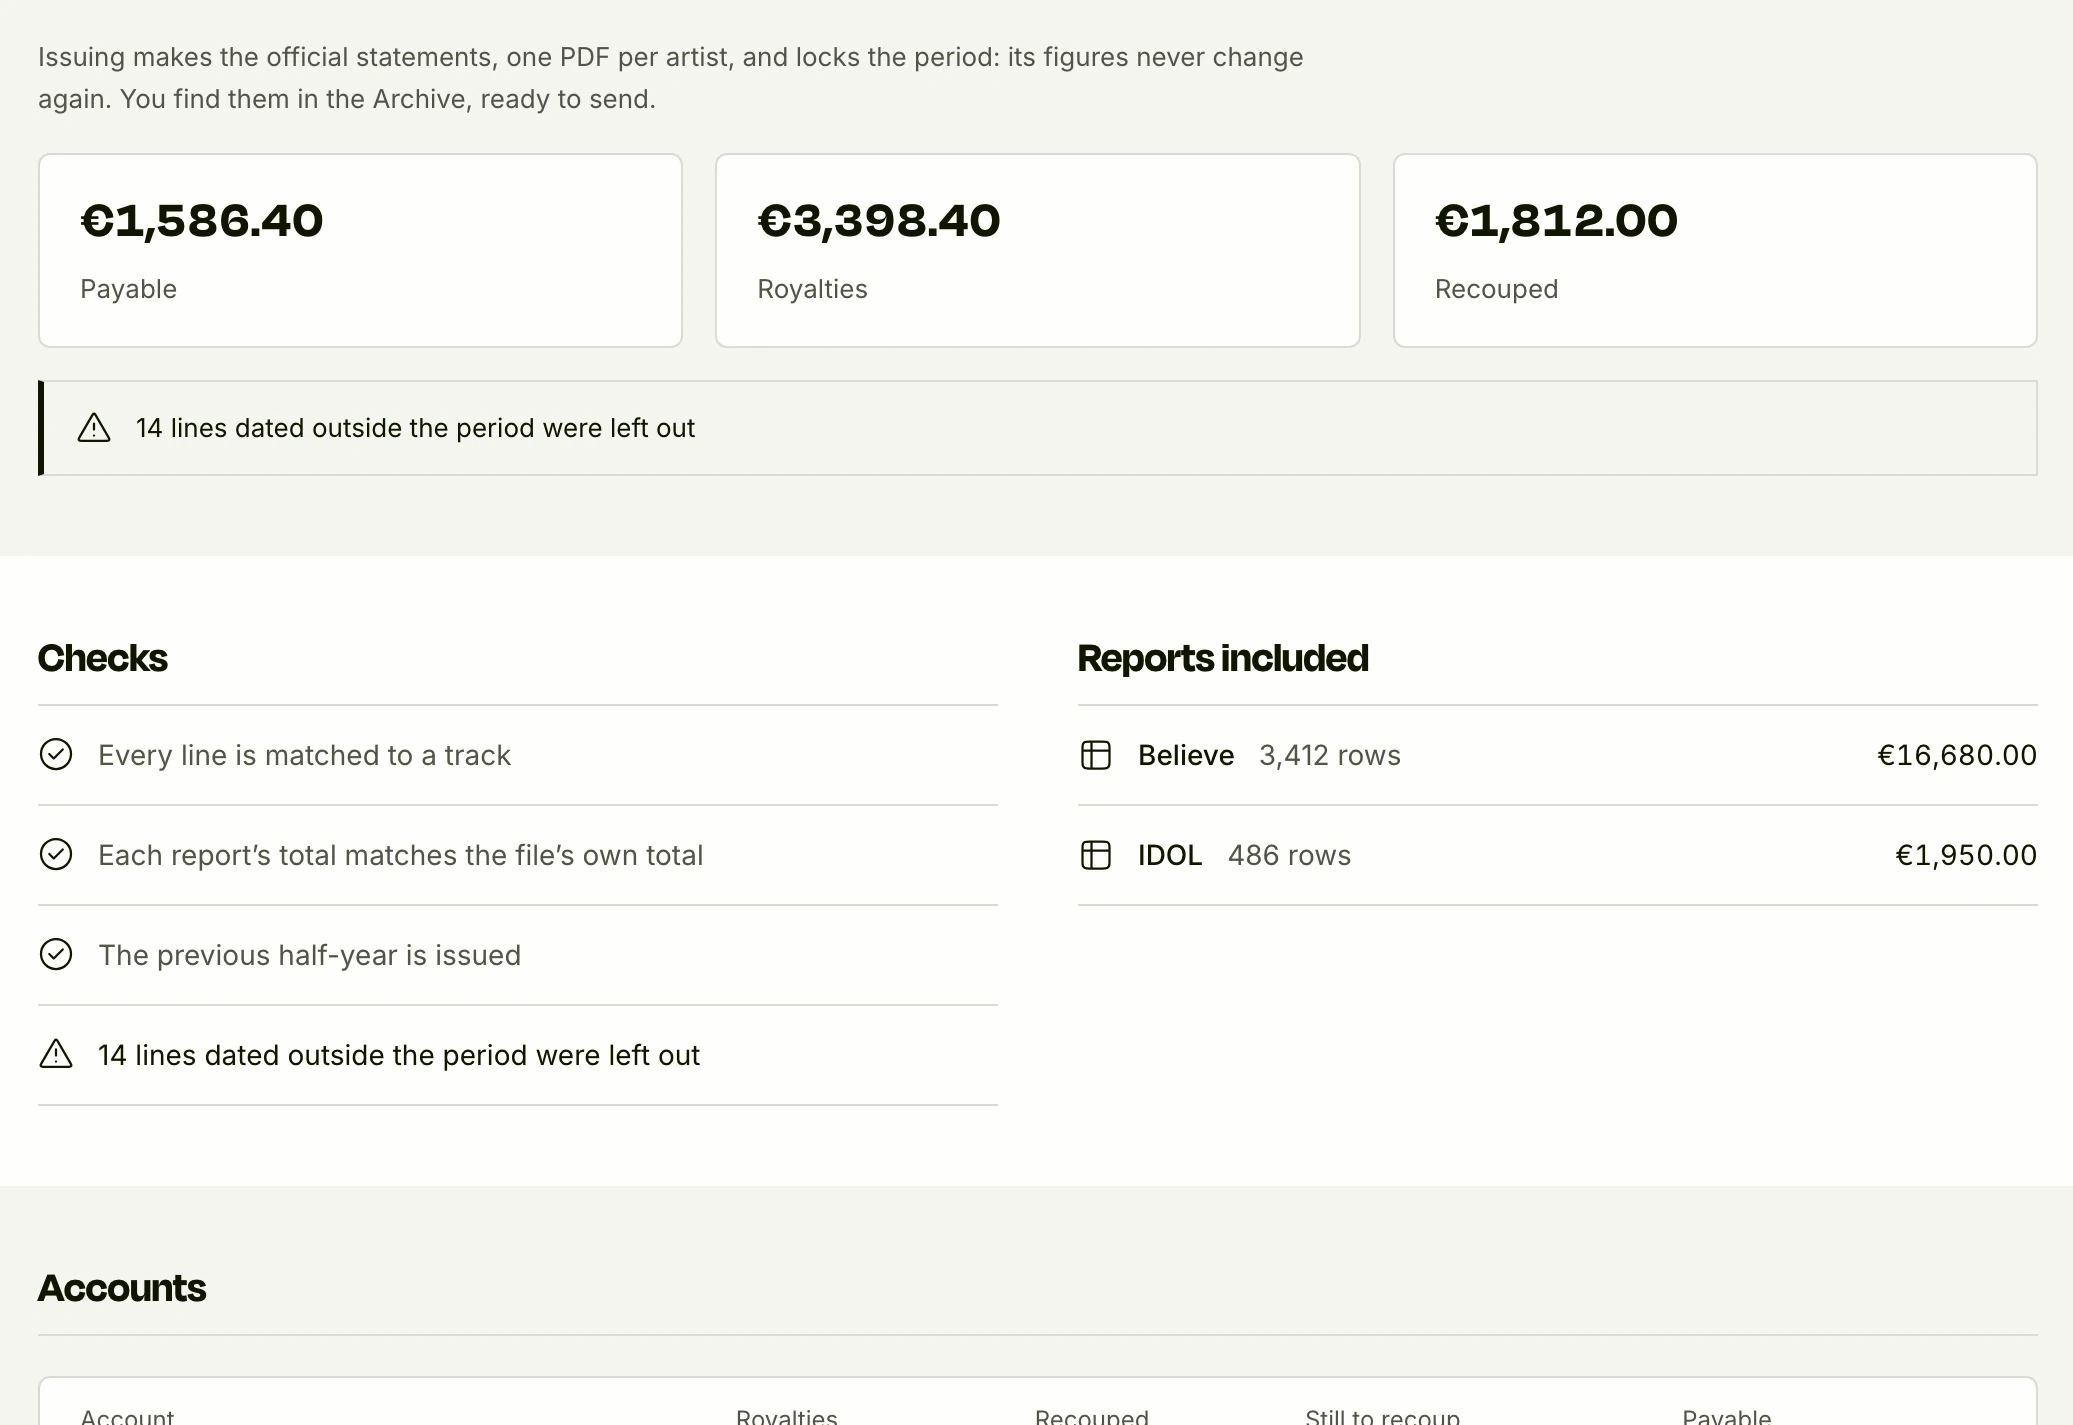The image size is (2073, 1425).
Task: Click the Checks heading
Action: pyautogui.click(x=103, y=658)
